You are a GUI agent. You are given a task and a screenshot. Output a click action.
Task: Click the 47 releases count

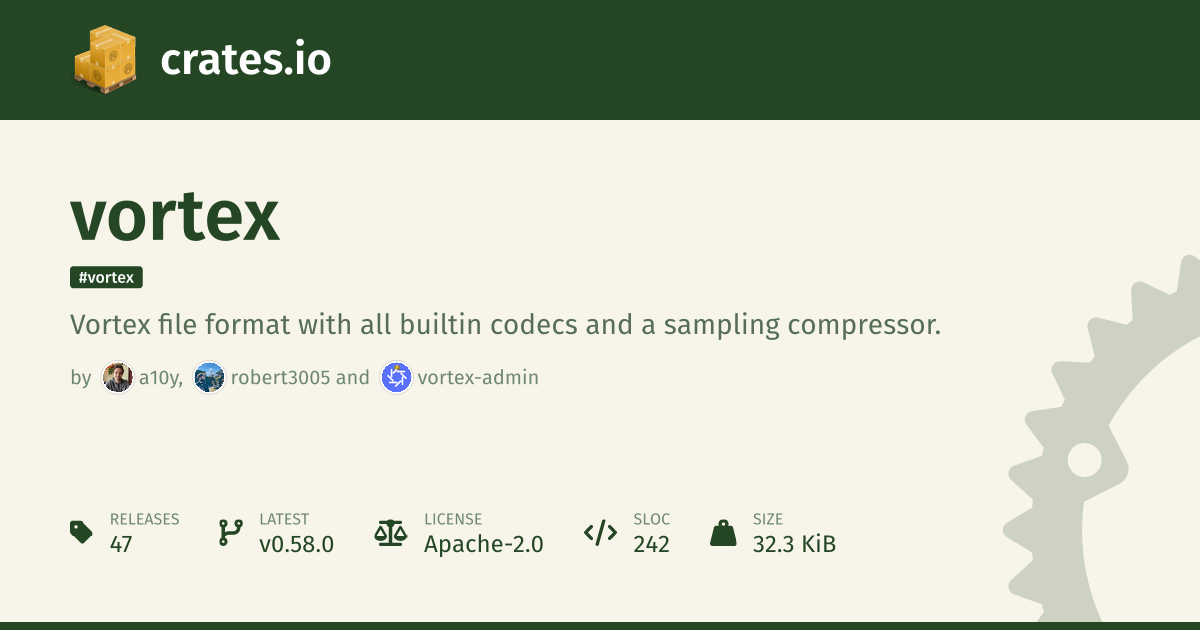coord(121,544)
